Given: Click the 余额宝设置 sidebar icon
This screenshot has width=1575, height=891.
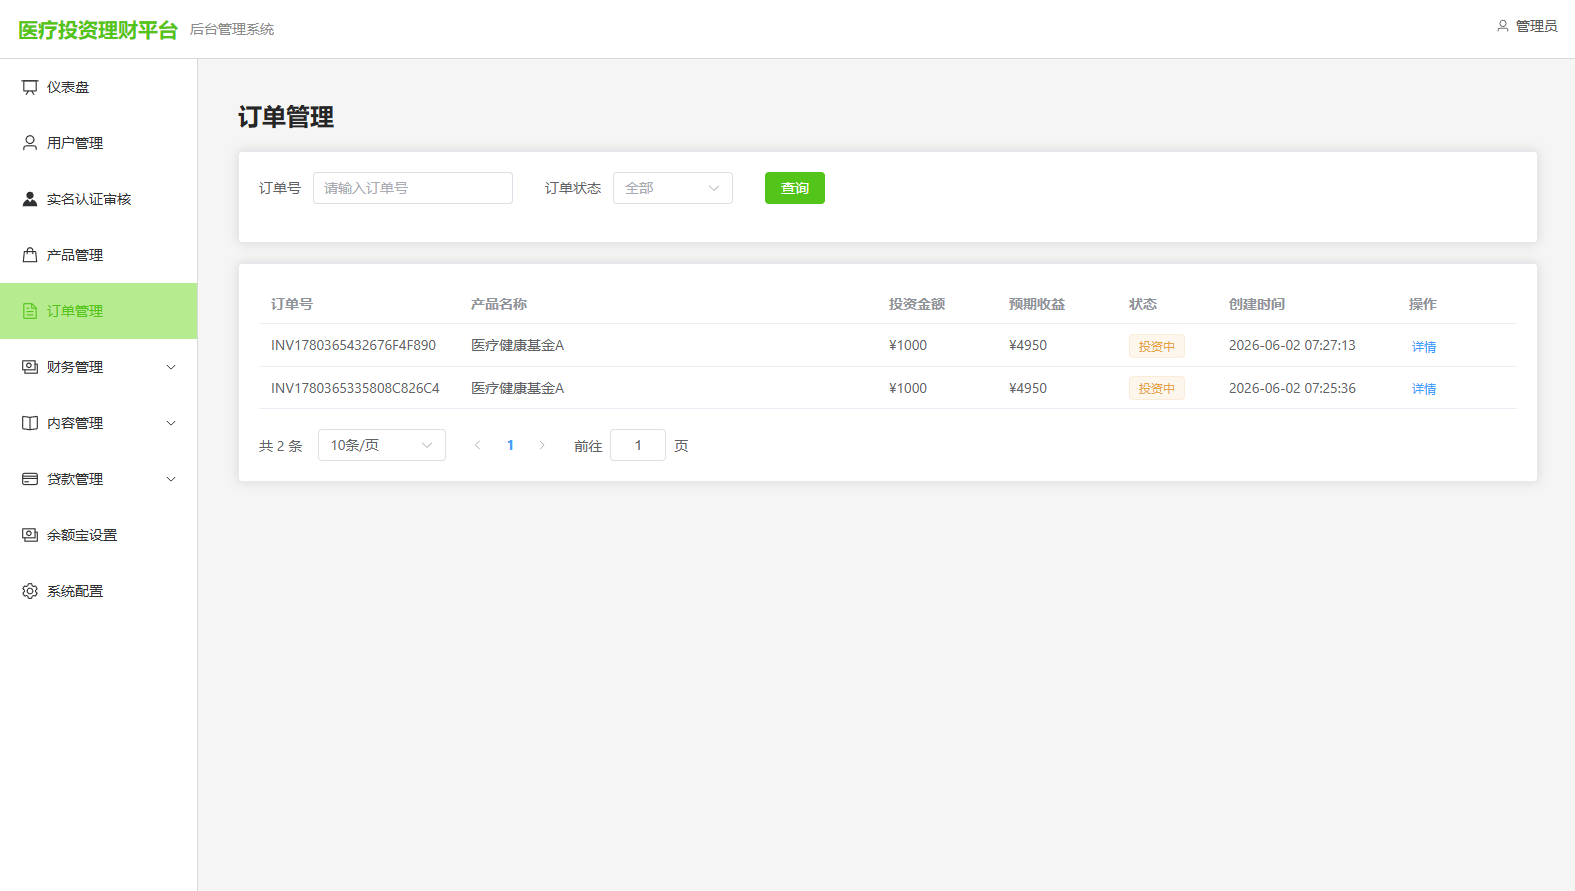Looking at the screenshot, I should (x=30, y=535).
